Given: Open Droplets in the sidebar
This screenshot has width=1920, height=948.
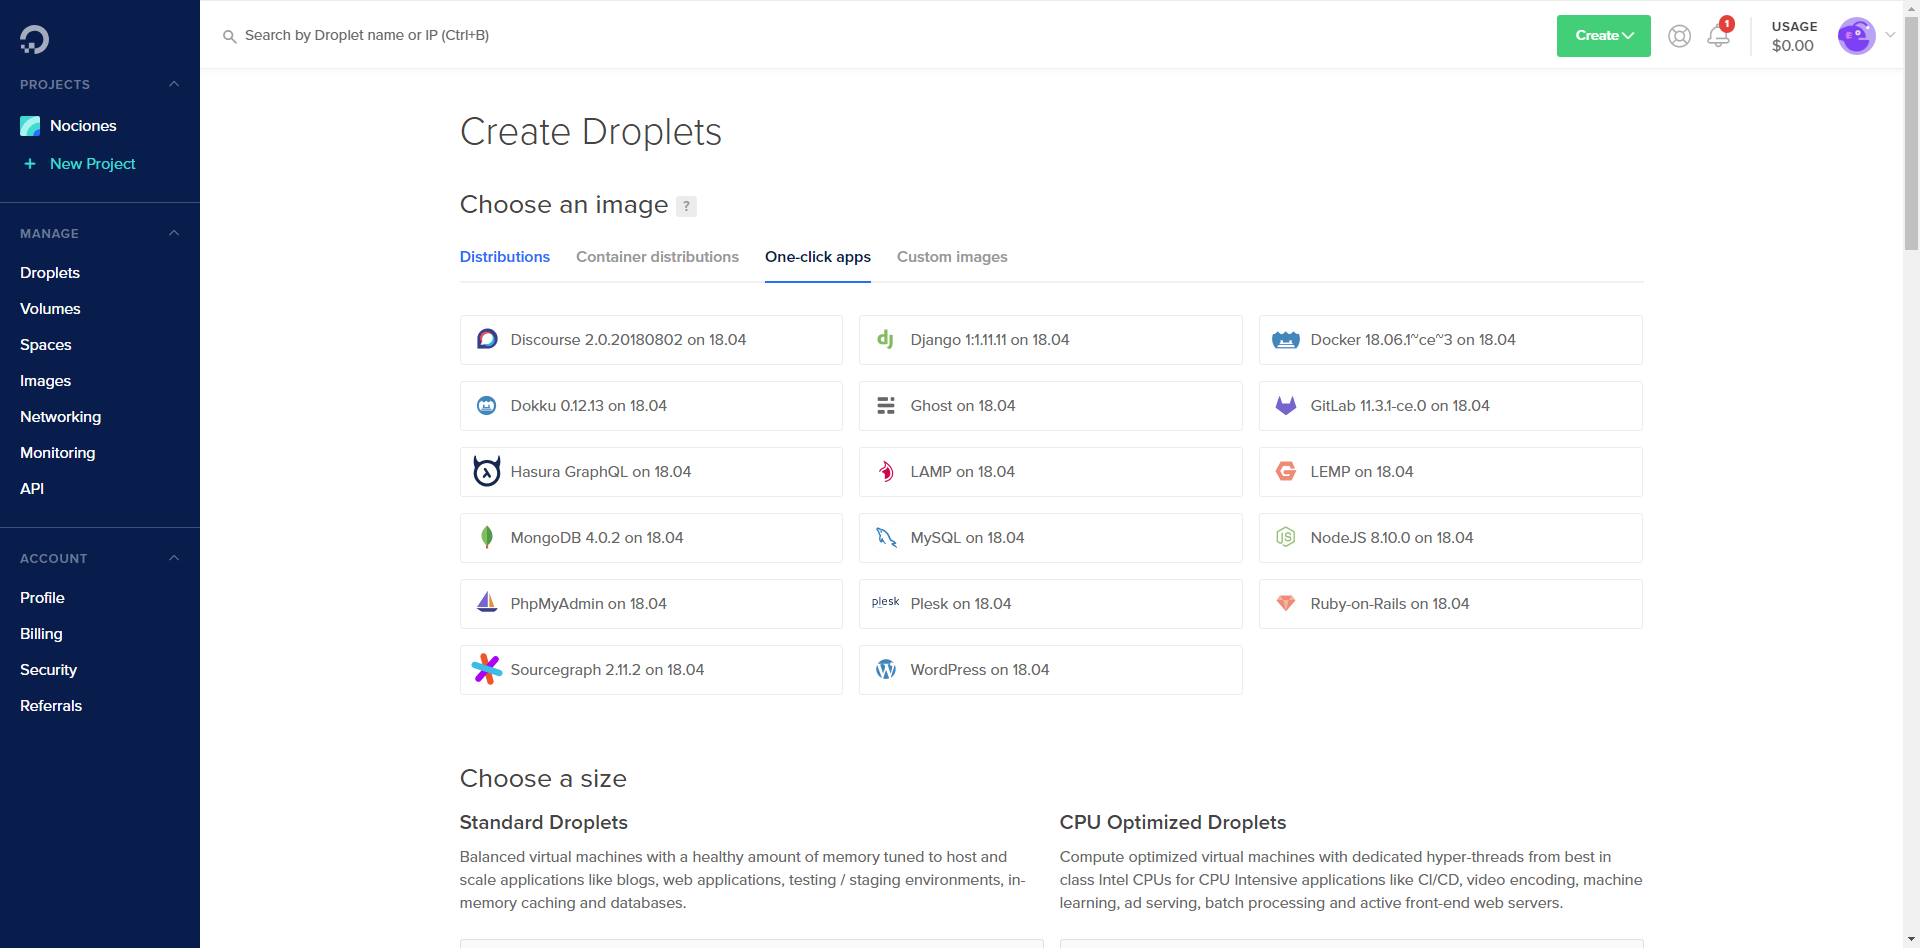Looking at the screenshot, I should [x=50, y=273].
